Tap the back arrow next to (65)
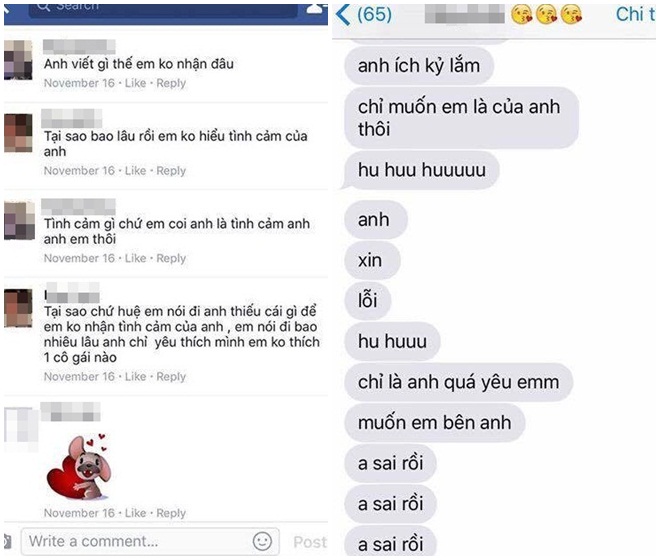Viewport: 660px width, 560px height. [343, 15]
